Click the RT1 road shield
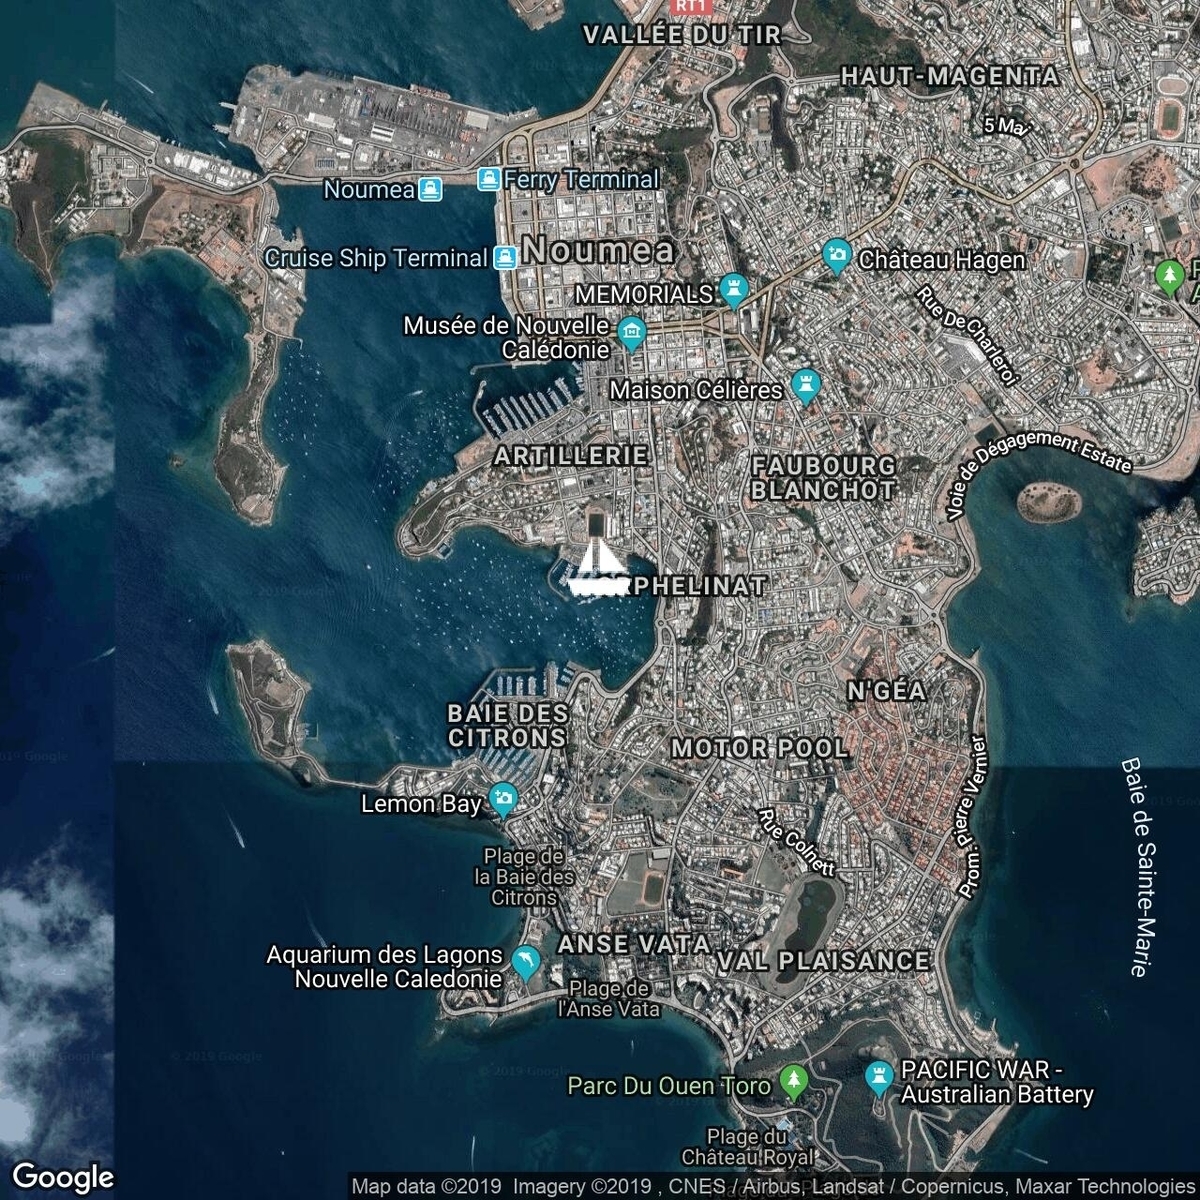Screen dimensions: 1200x1200 [x=688, y=6]
